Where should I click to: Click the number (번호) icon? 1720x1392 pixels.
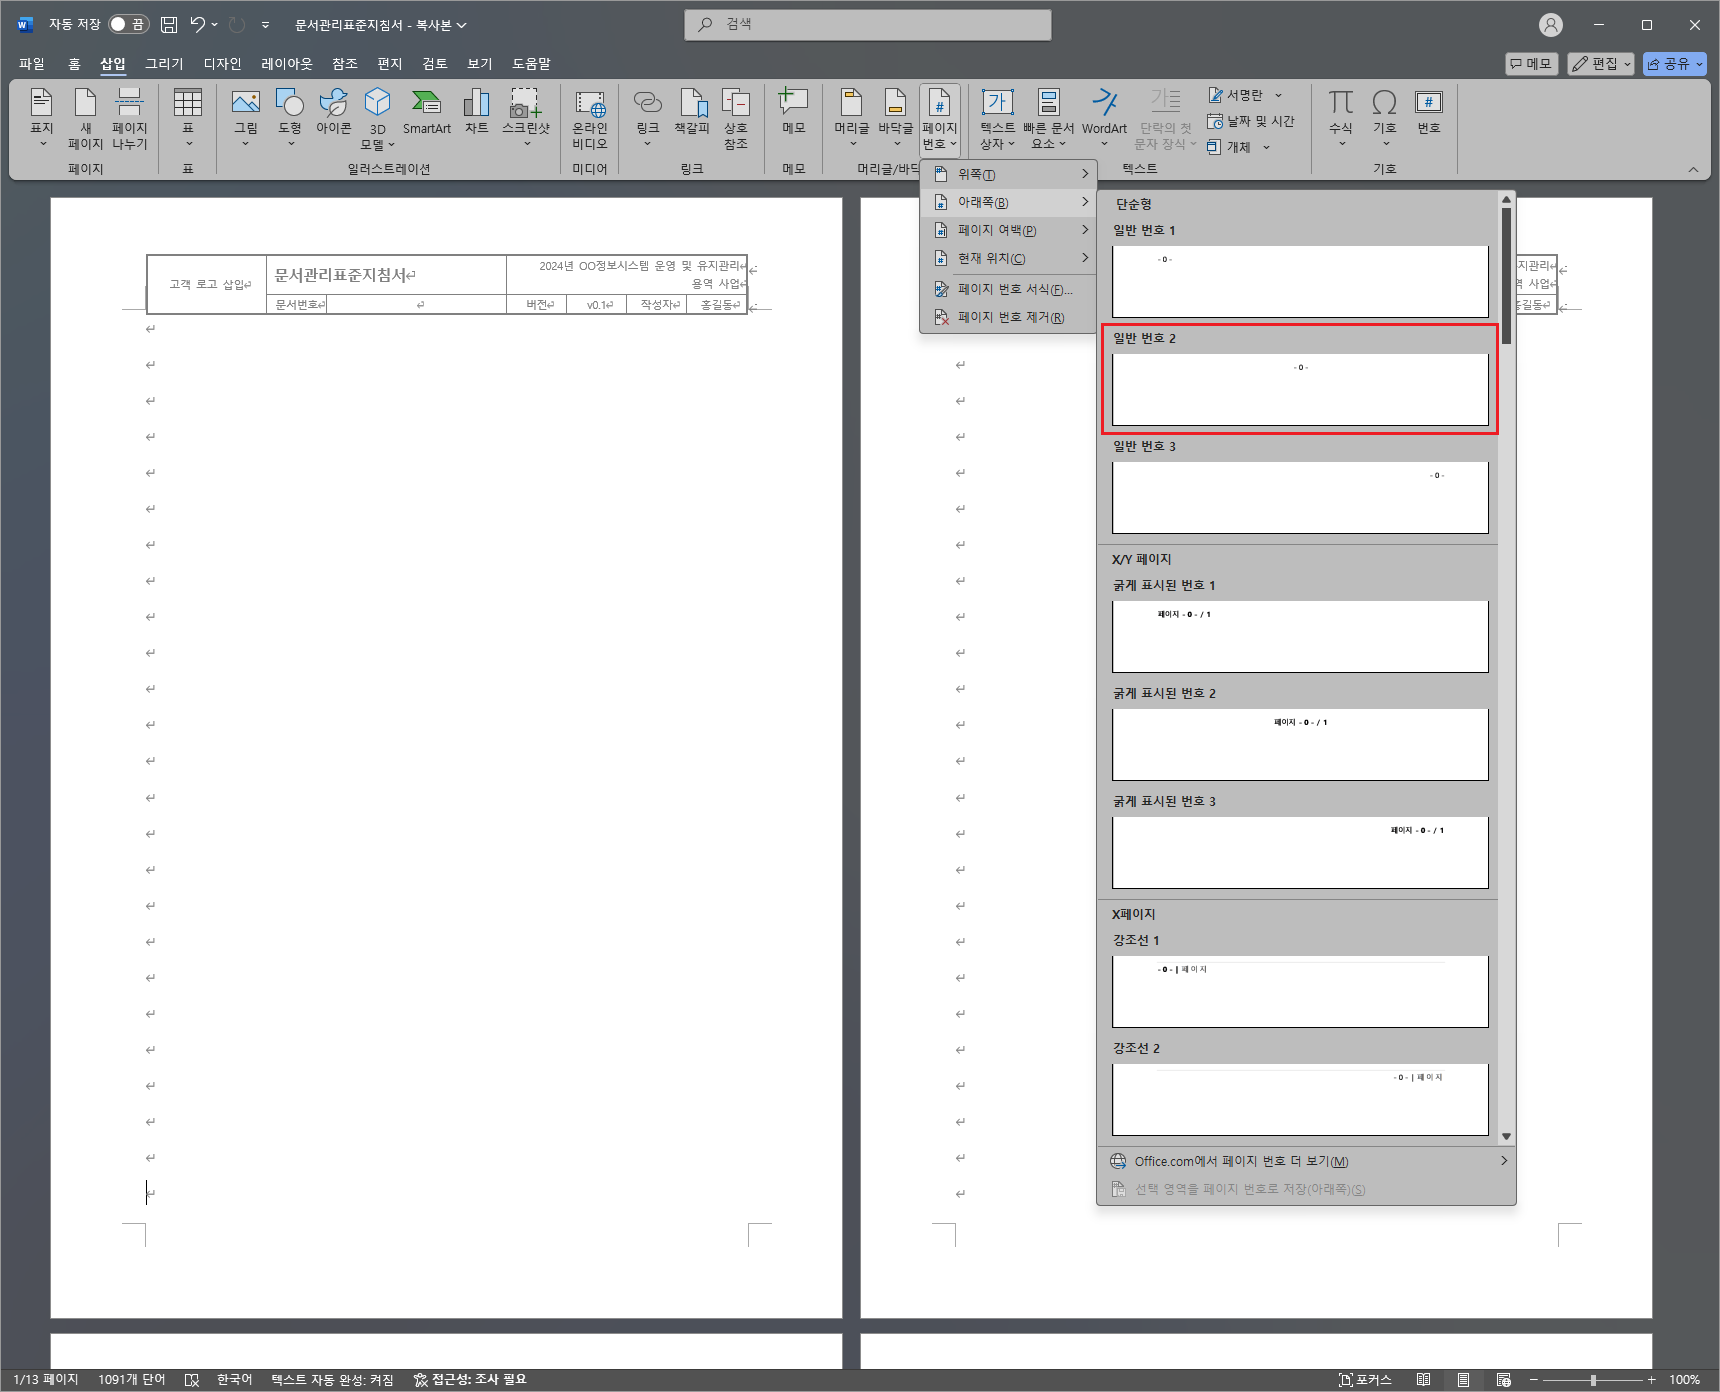coord(1429,112)
